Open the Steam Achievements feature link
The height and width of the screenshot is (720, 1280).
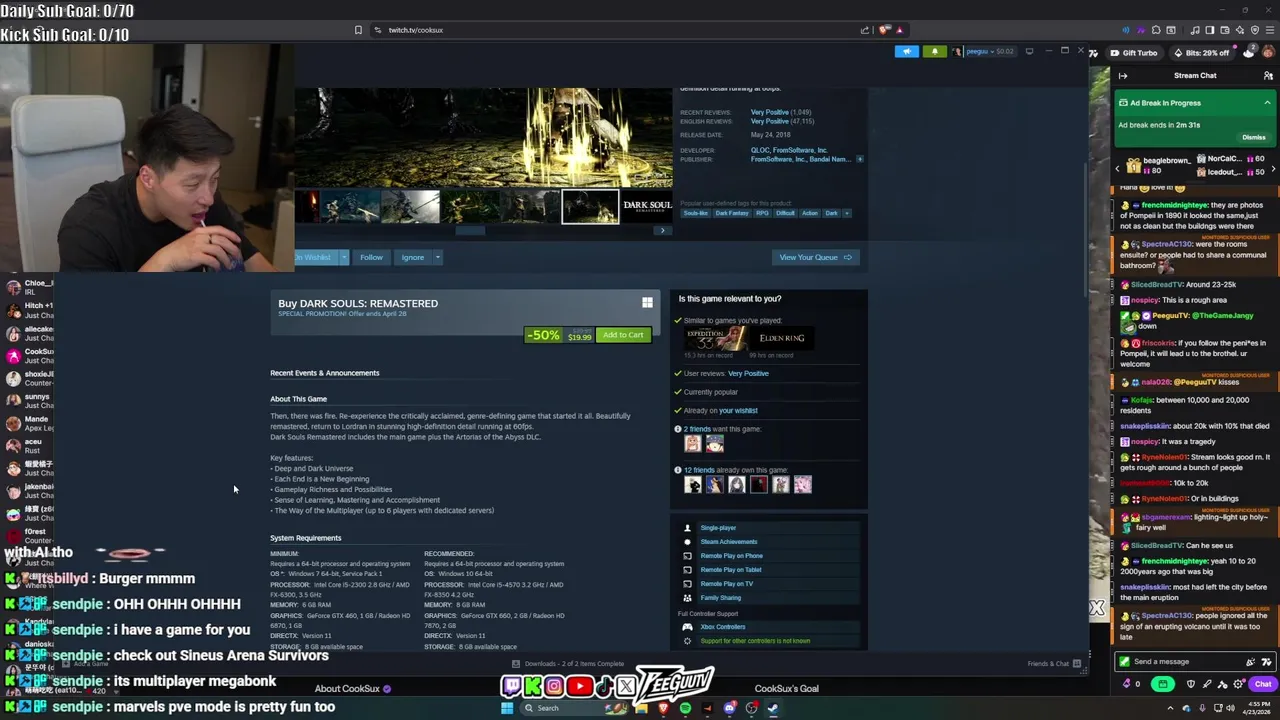point(728,542)
